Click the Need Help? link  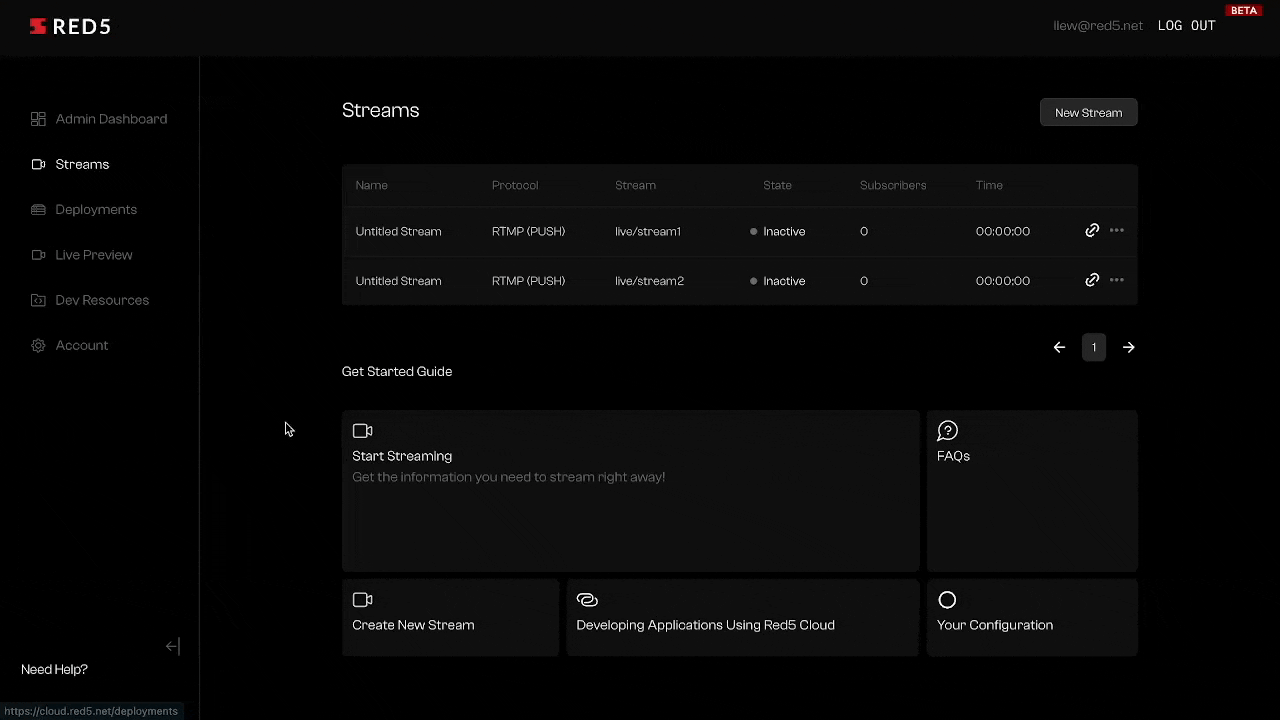54,669
